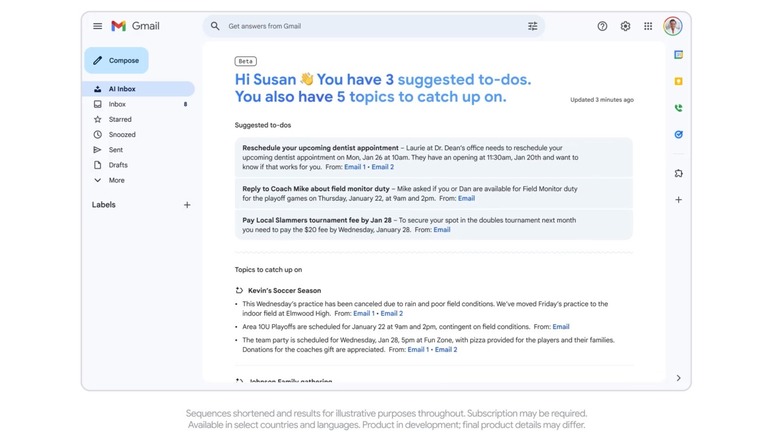Open Google Calendar side panel icon
Viewport: 780px width, 438px height.
pos(679,55)
